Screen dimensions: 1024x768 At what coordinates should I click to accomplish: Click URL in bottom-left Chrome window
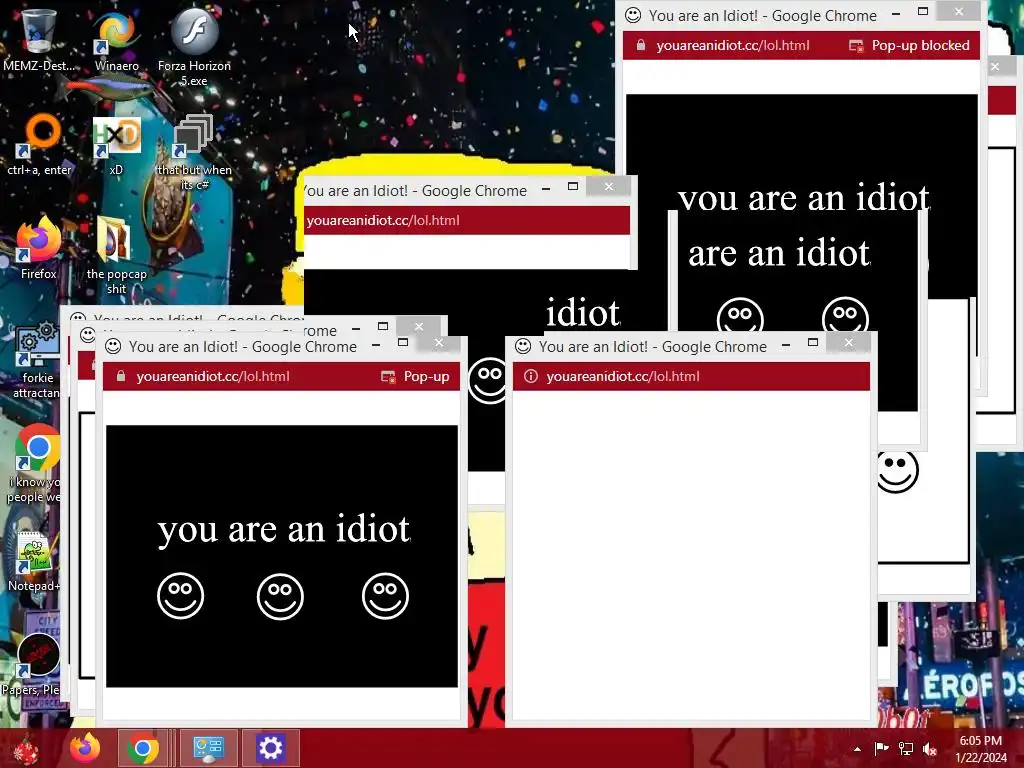click(x=213, y=376)
